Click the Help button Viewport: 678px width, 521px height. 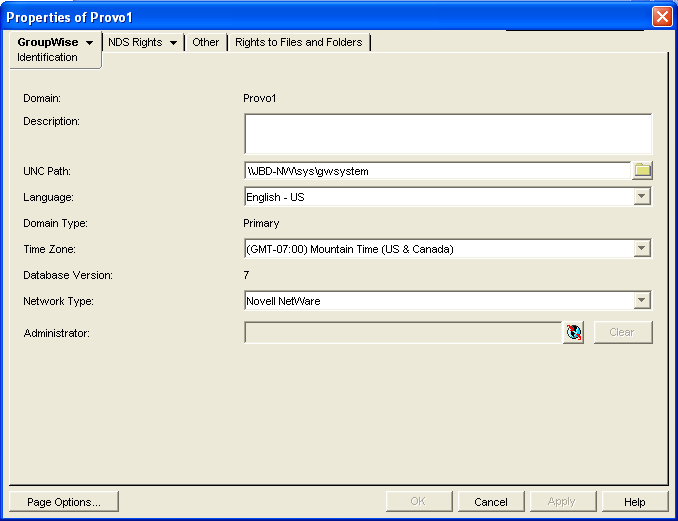pos(635,502)
